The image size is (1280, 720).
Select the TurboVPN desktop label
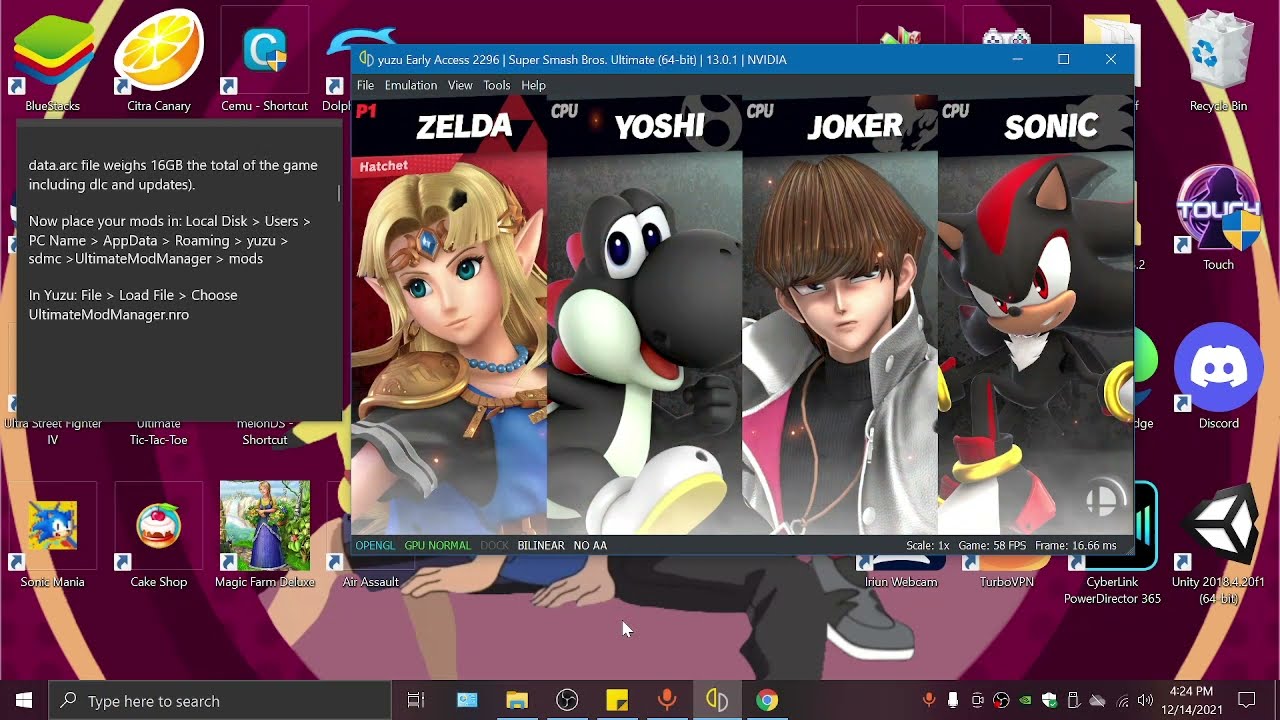point(1006,582)
